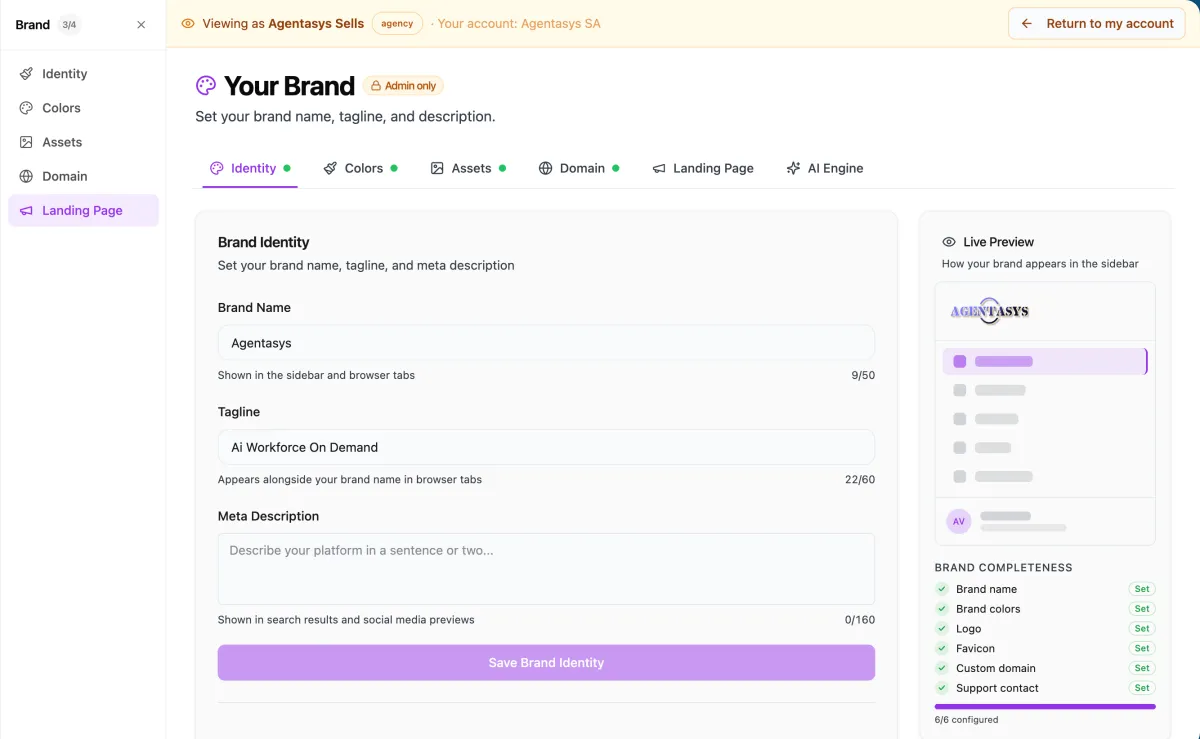Click the '6/6 configured' text
This screenshot has height=739, width=1200.
coord(966,720)
